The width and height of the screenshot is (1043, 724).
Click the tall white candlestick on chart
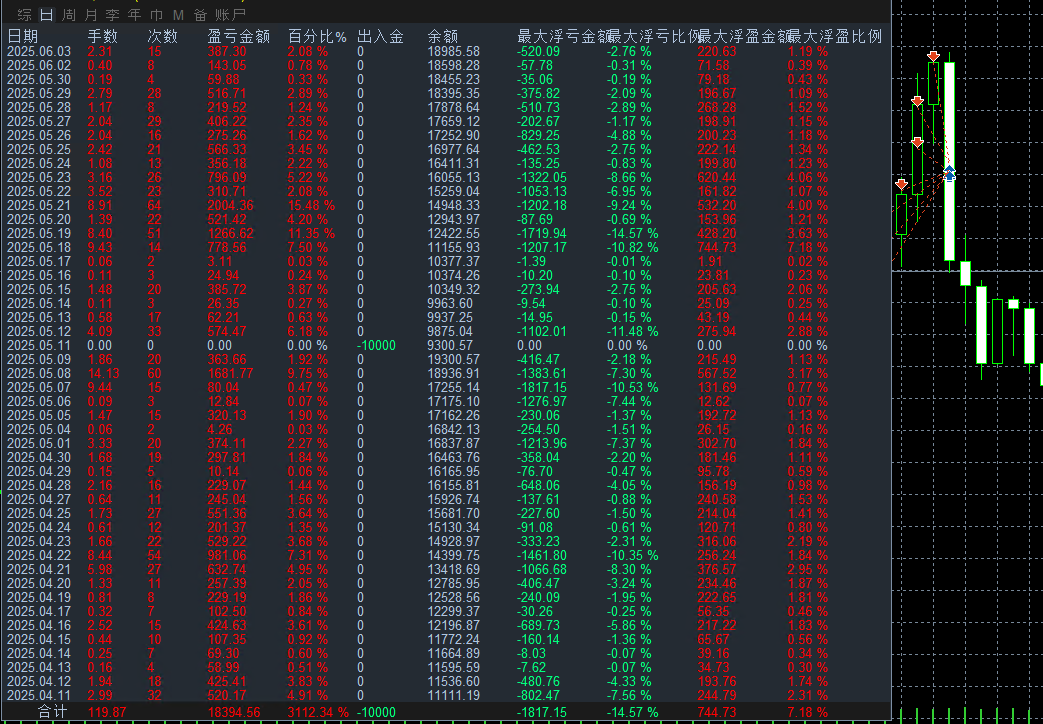pyautogui.click(x=950, y=161)
